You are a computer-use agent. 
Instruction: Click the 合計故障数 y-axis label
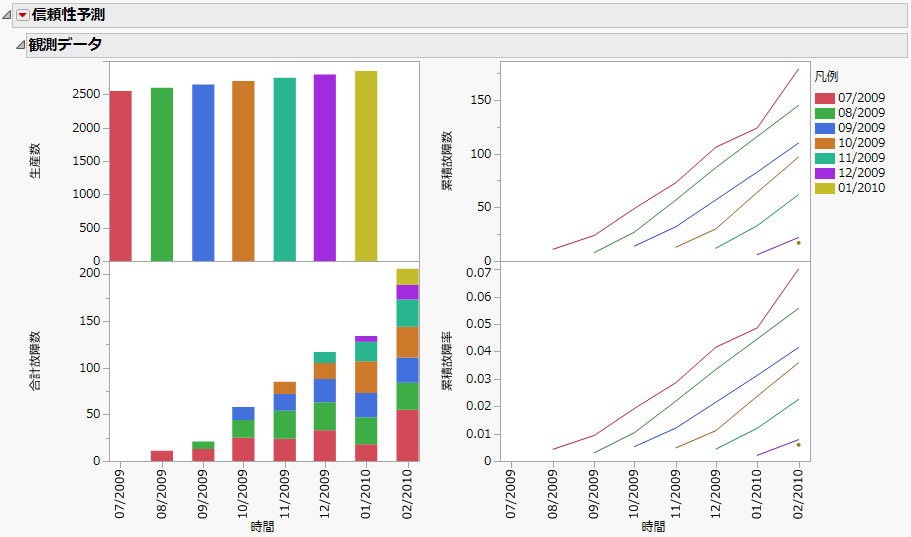point(35,360)
